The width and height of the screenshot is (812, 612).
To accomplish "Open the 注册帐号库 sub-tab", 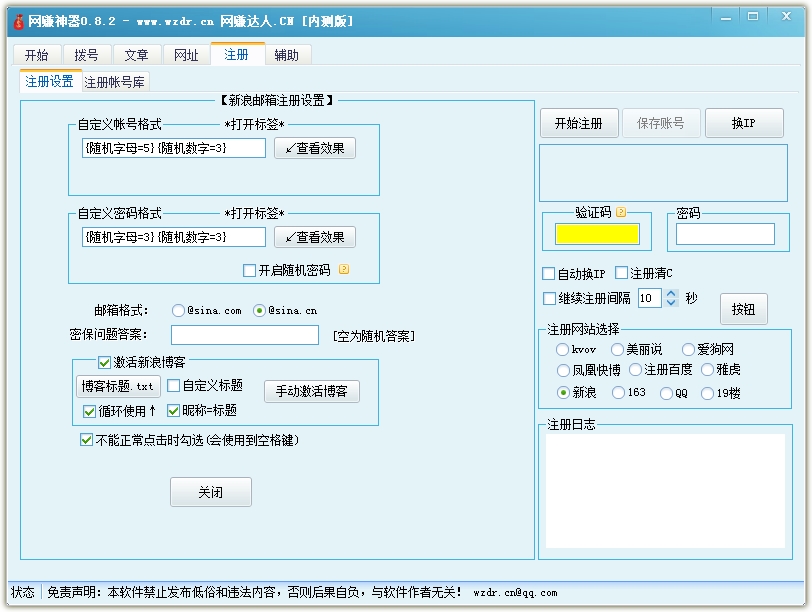I will (x=114, y=82).
